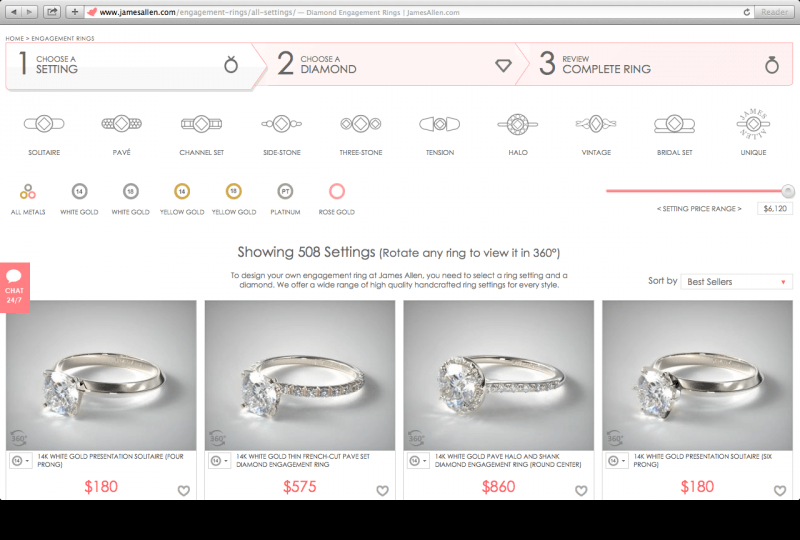Click the diamond icon in Choose a Diamond step
This screenshot has width=800, height=540.
(503, 65)
